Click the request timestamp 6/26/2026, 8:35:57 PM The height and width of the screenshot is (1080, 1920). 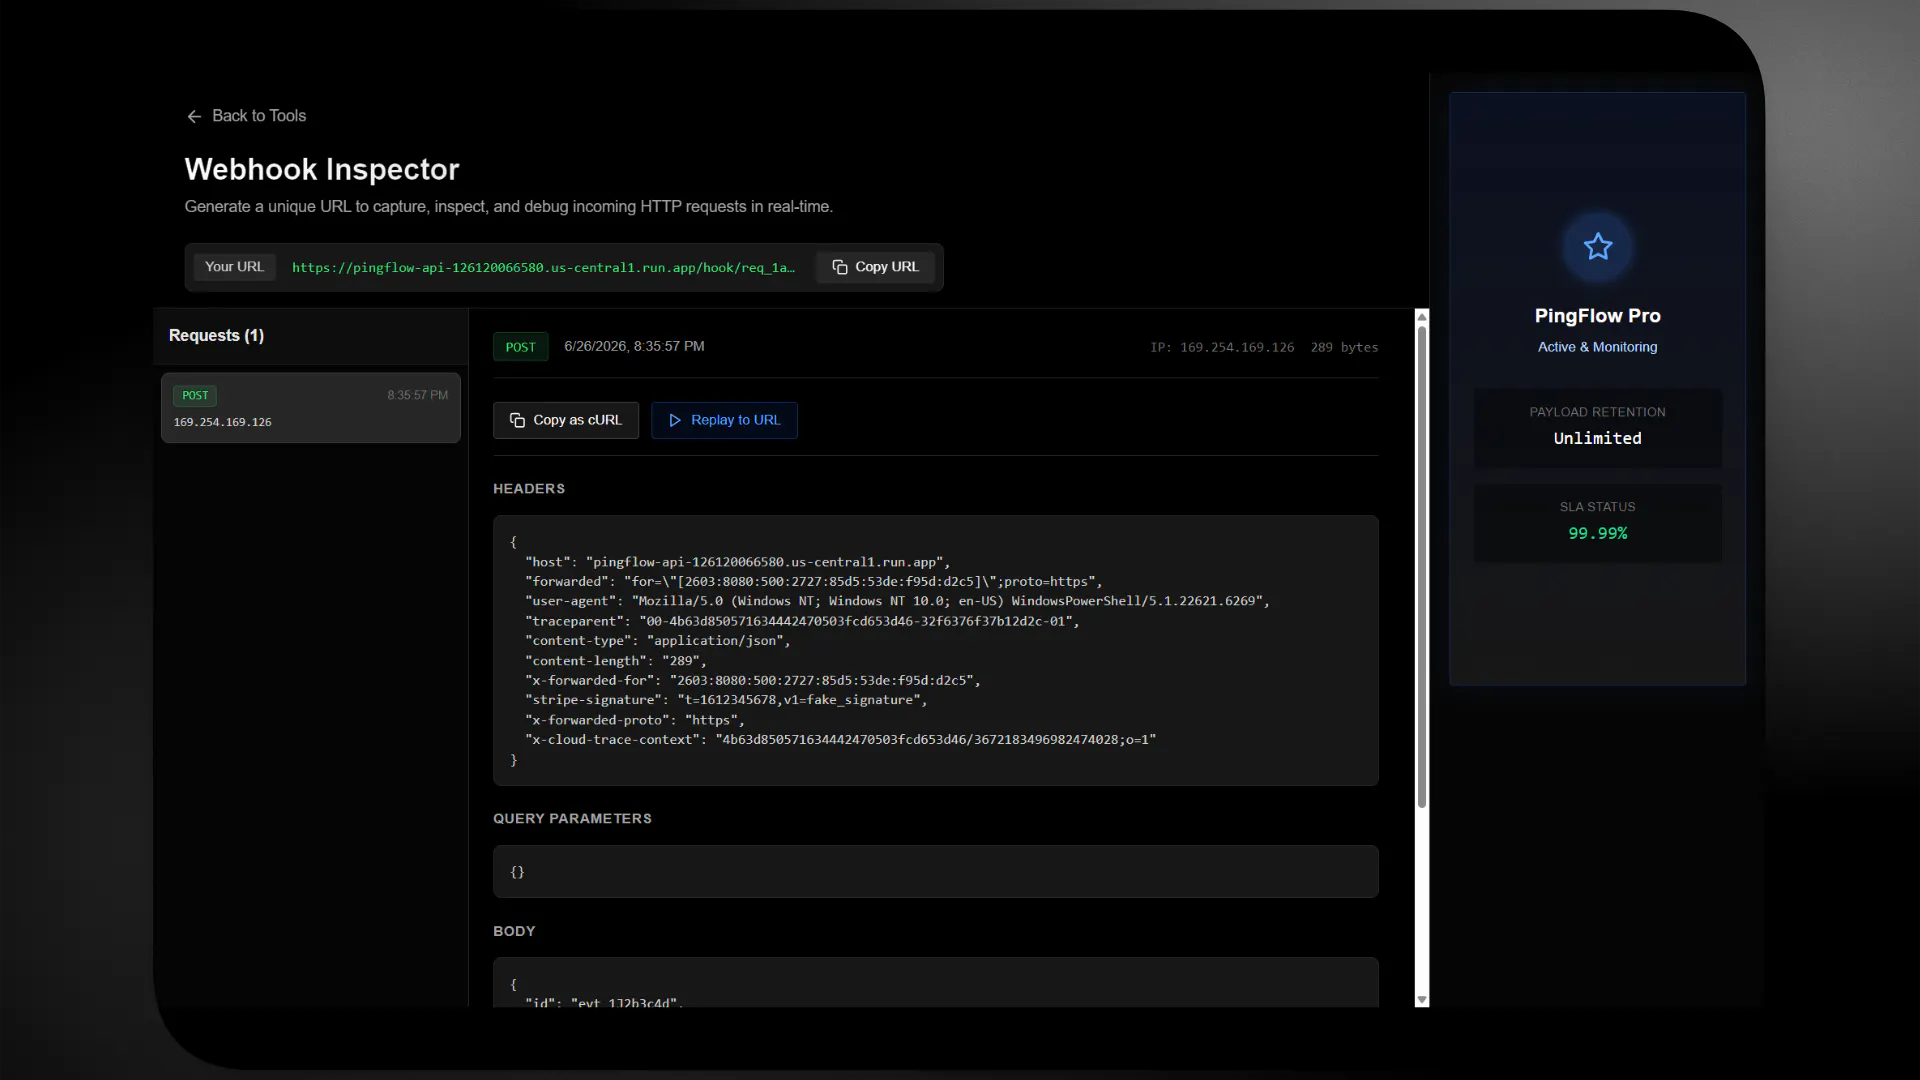(634, 346)
